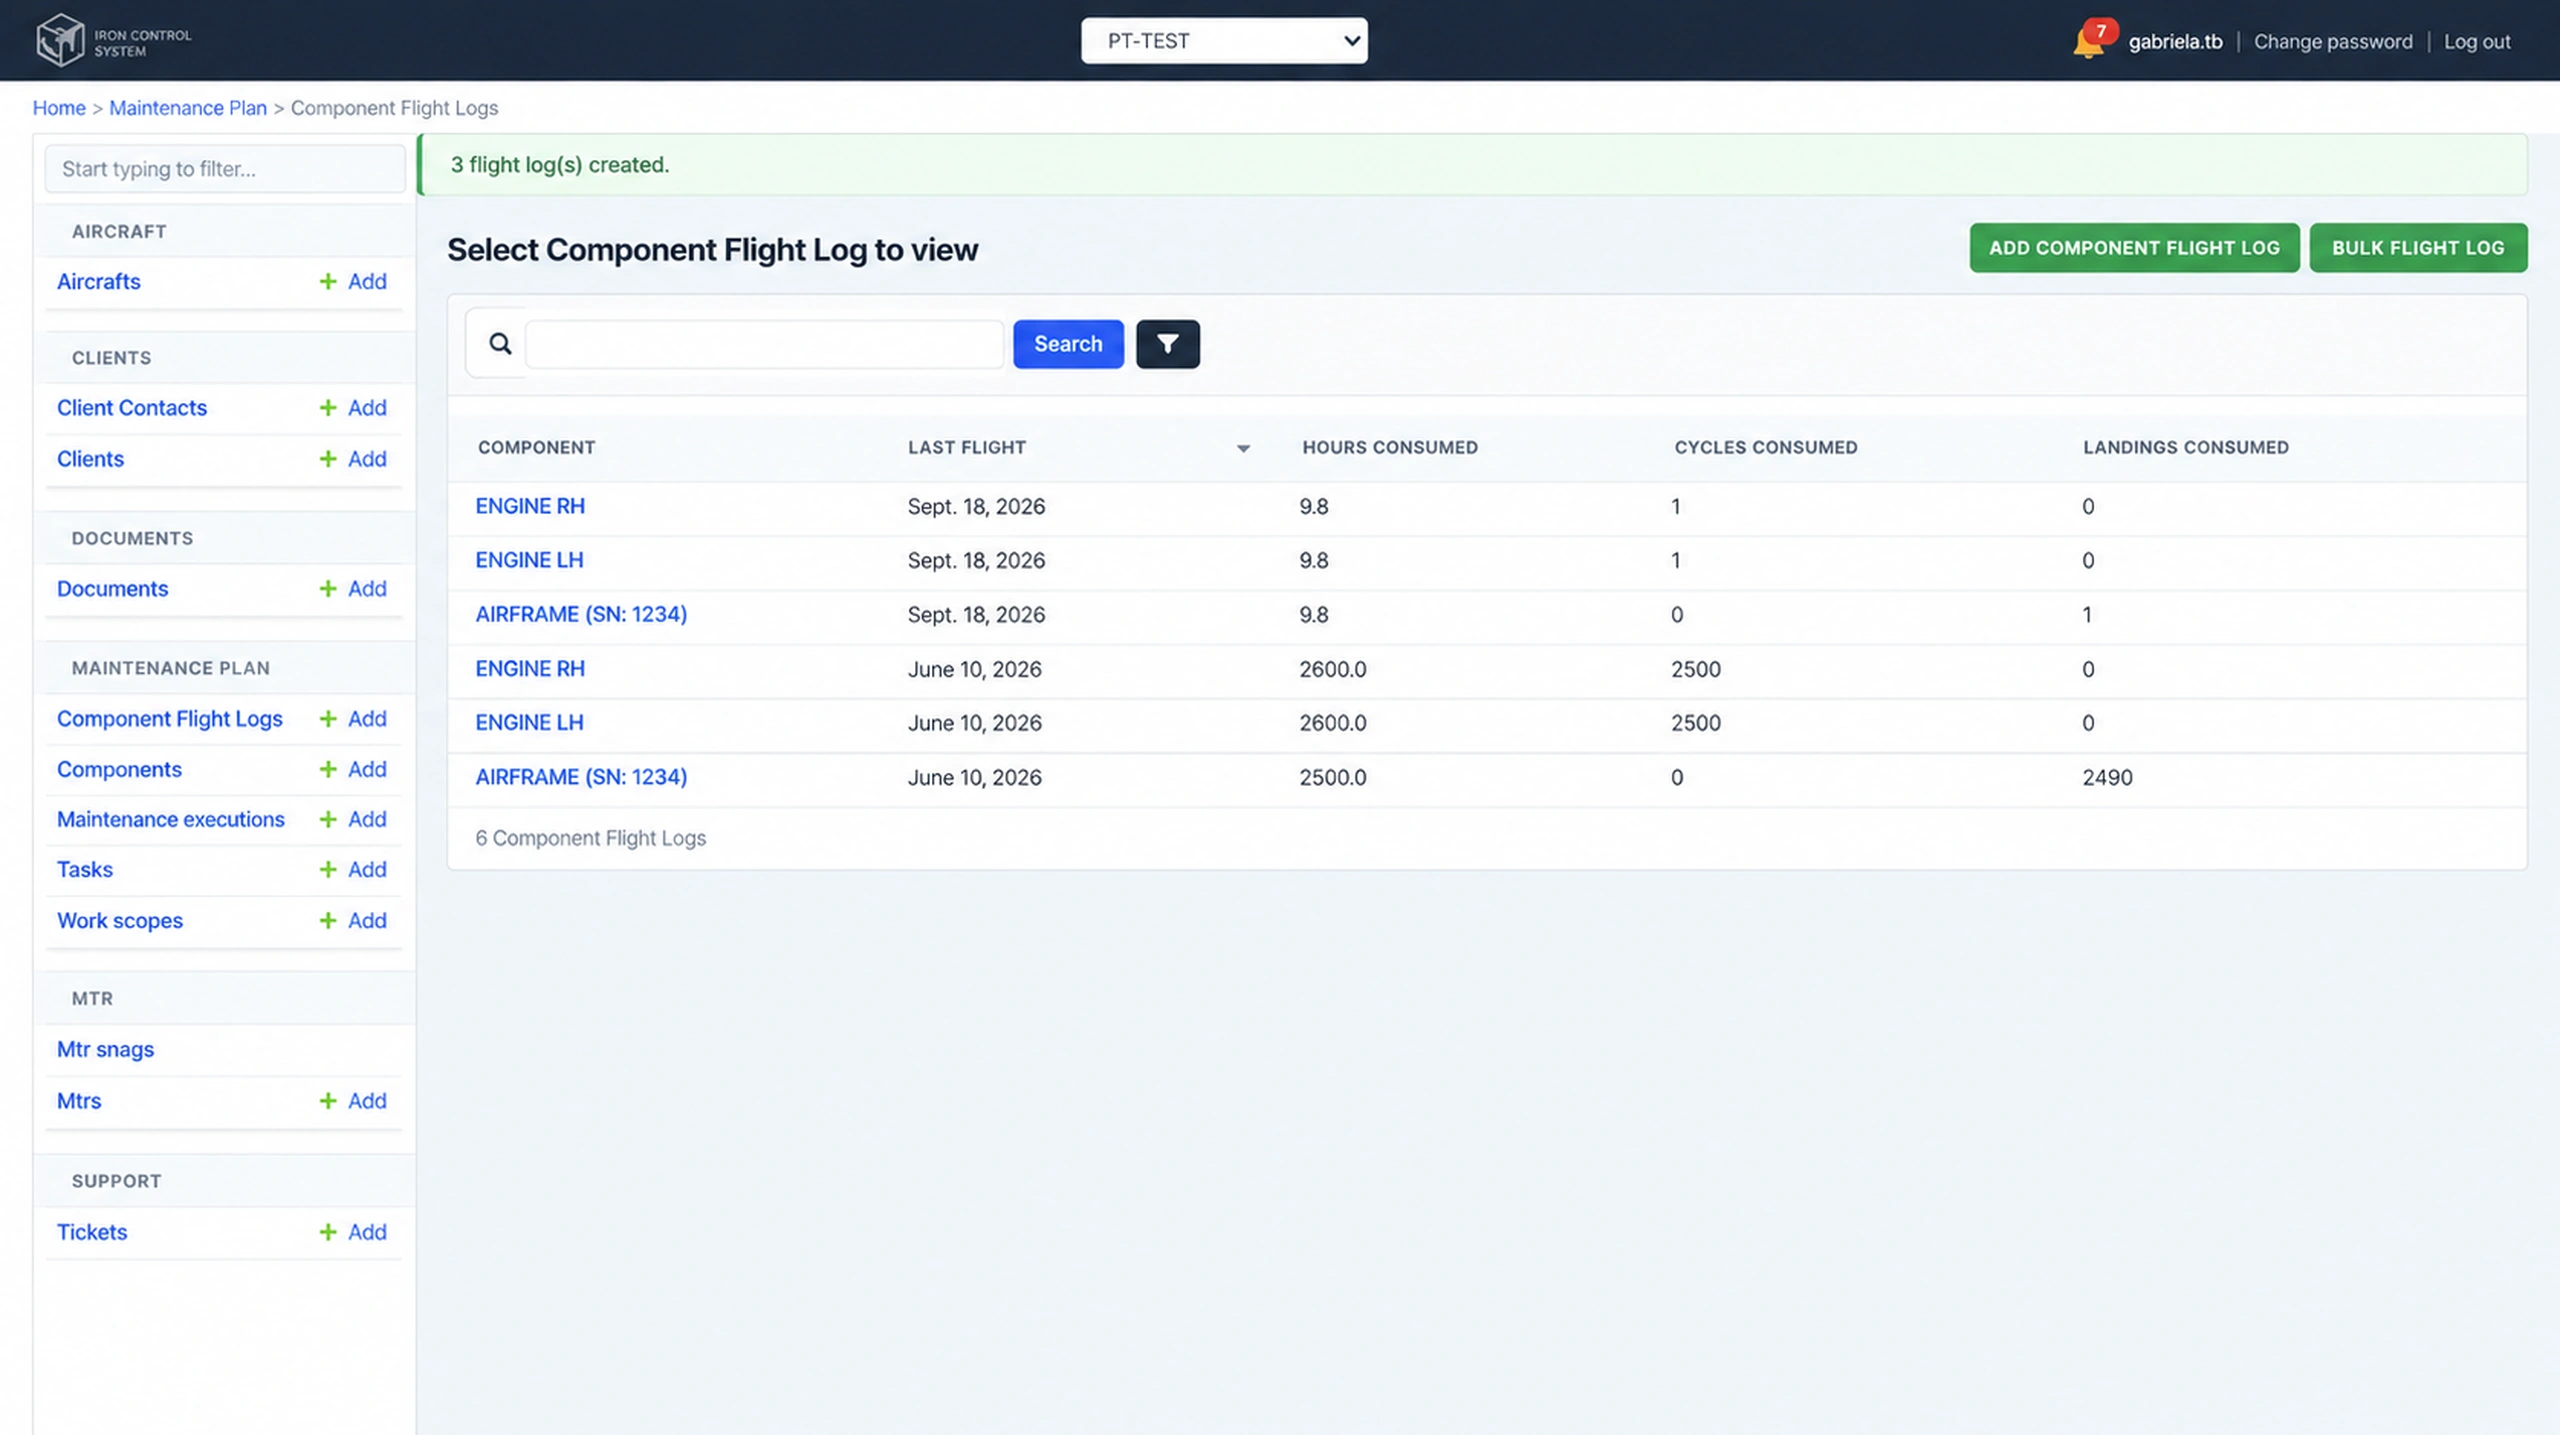Open ENGINE RH log dated Sept. 18, 2026

pos(530,506)
